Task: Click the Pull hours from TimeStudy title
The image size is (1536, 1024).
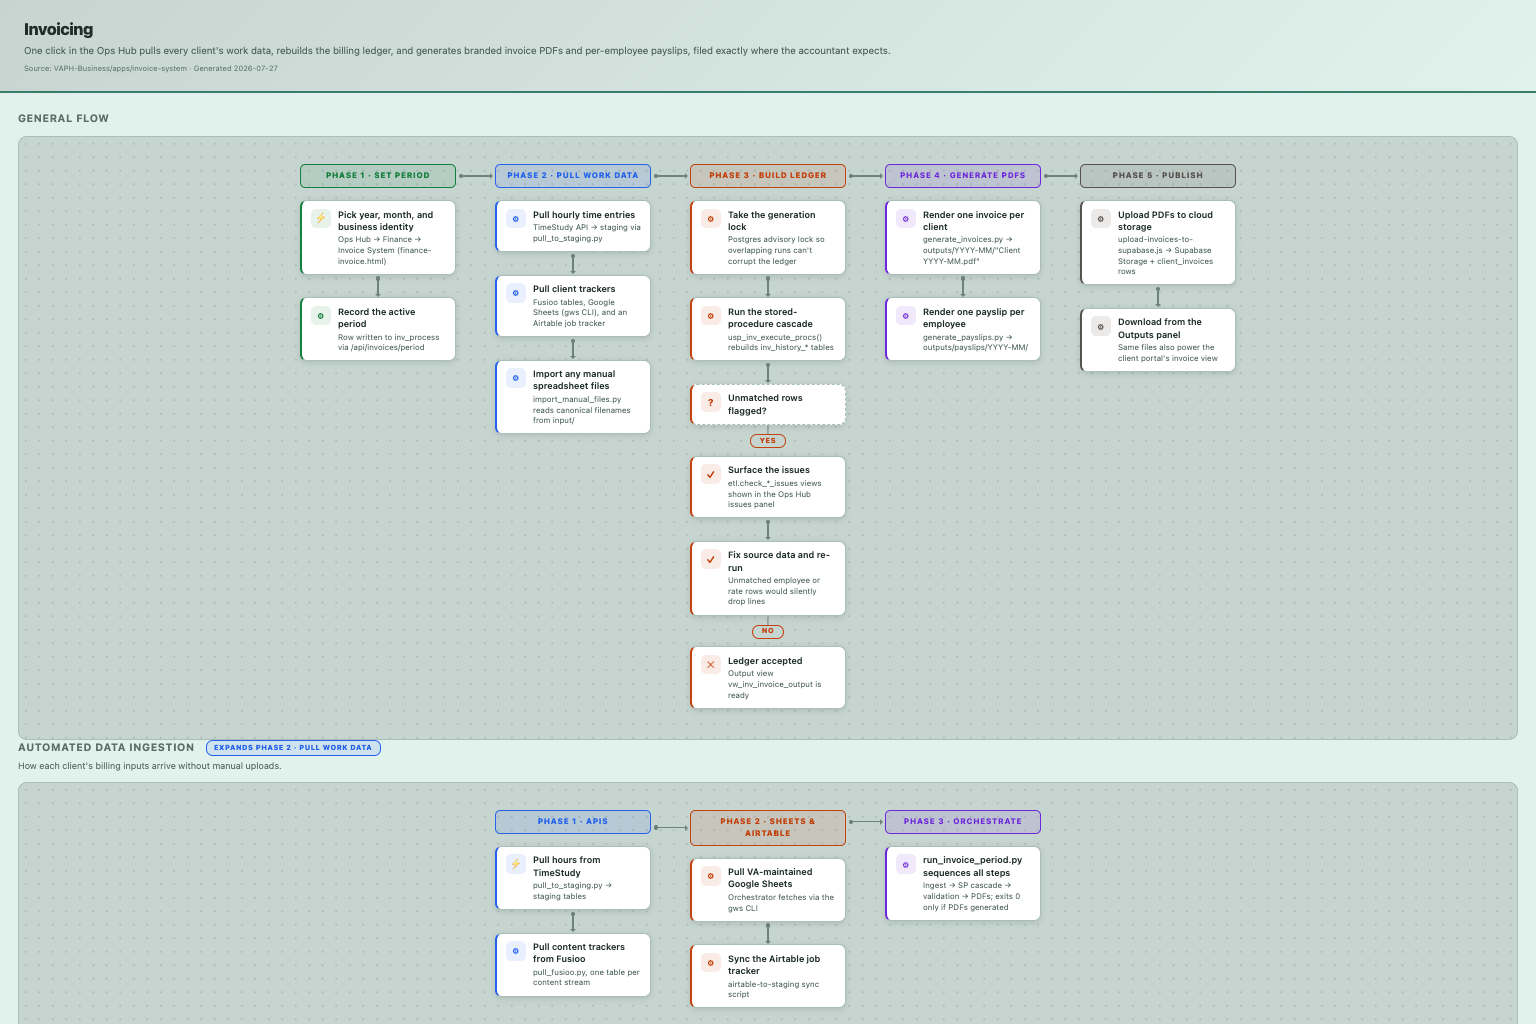Action: coord(567,866)
